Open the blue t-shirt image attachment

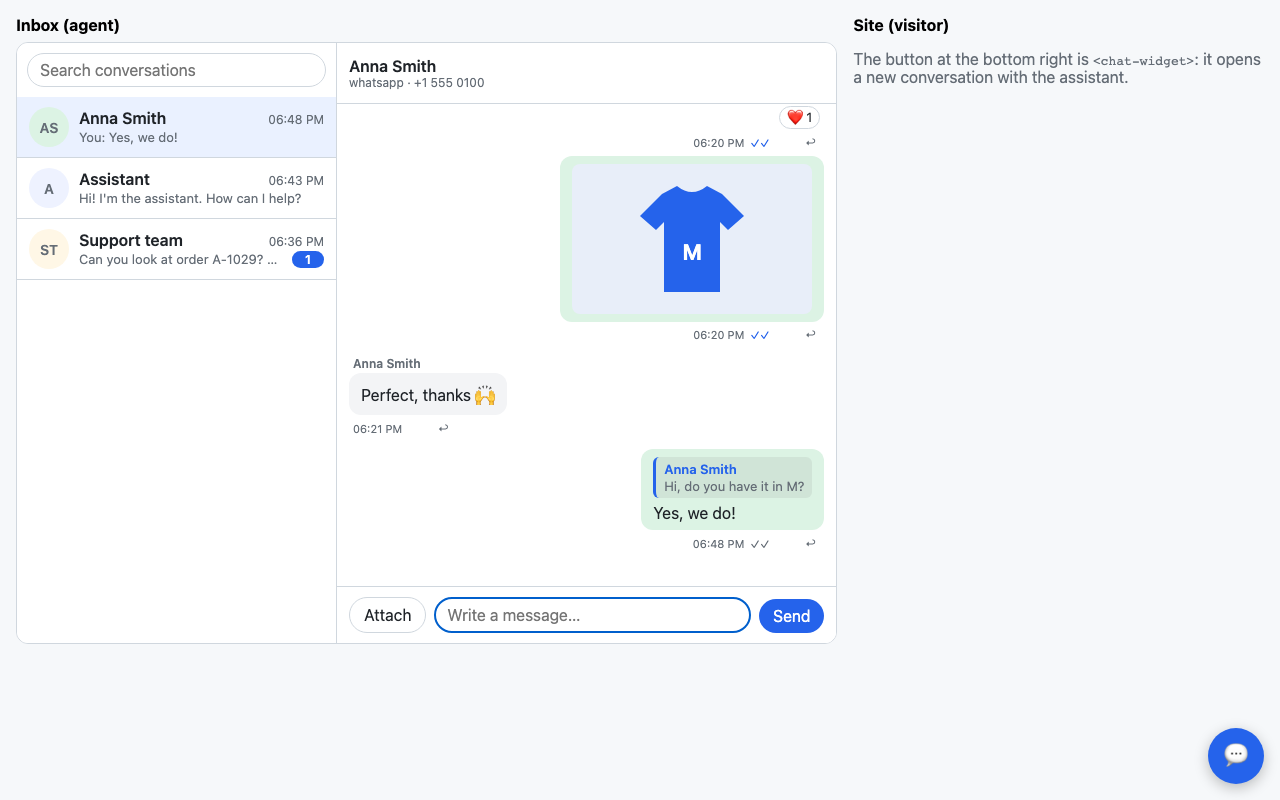click(x=692, y=239)
